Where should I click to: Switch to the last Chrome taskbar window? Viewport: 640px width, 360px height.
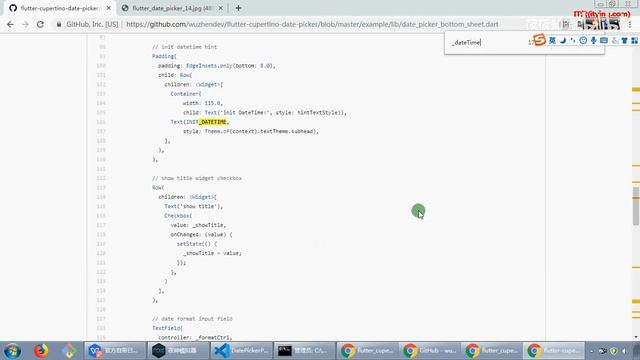coord(554,351)
